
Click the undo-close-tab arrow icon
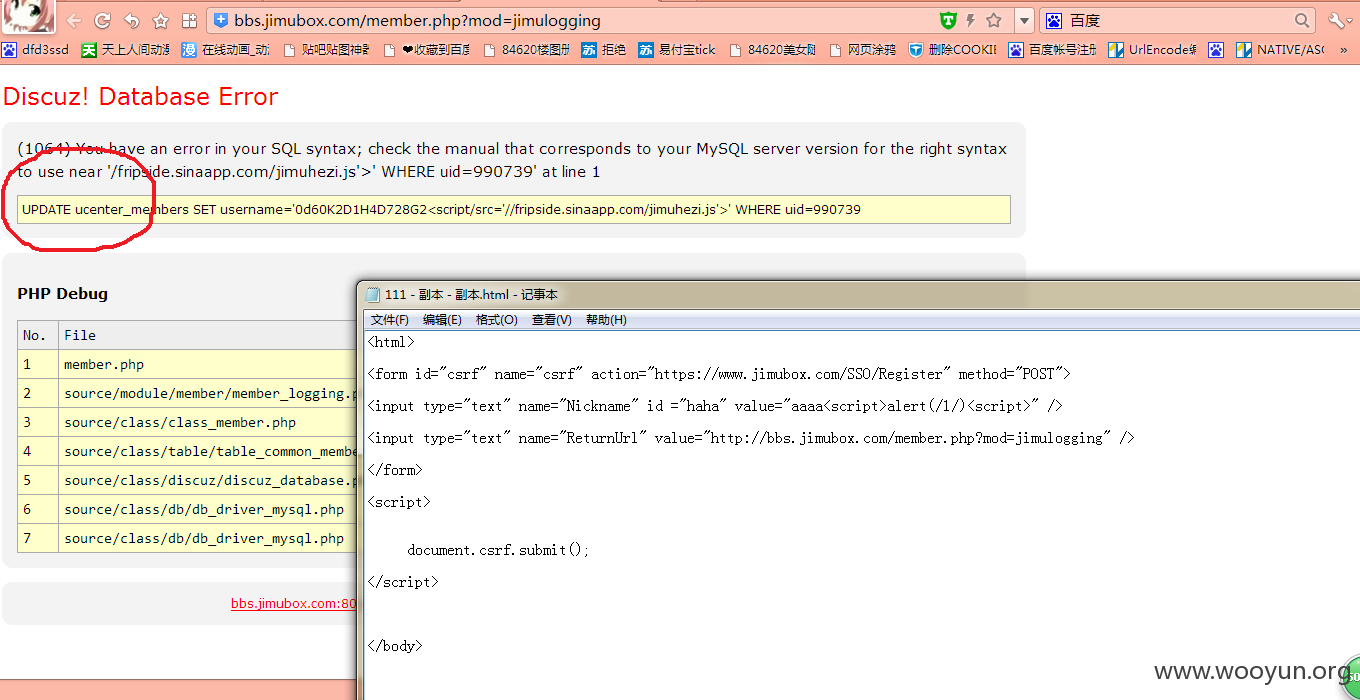(131, 20)
